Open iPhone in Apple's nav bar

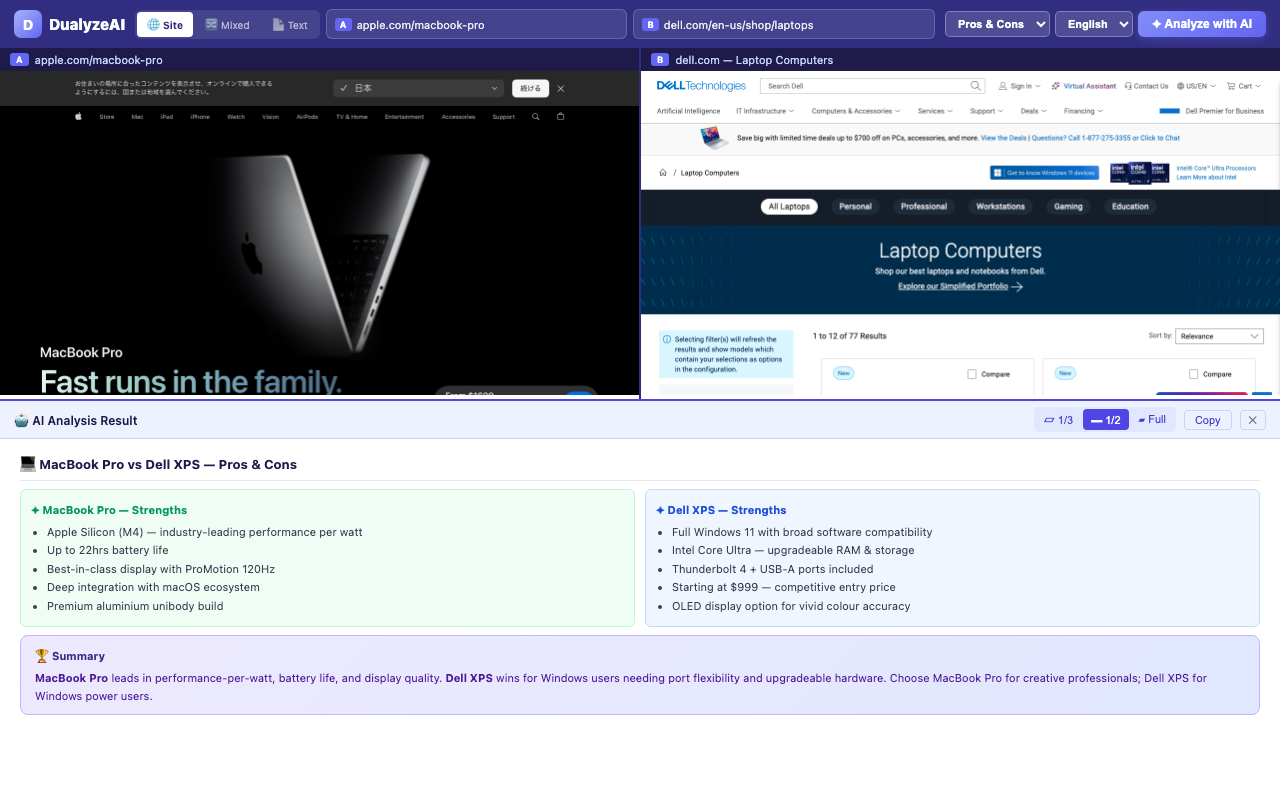click(x=200, y=117)
